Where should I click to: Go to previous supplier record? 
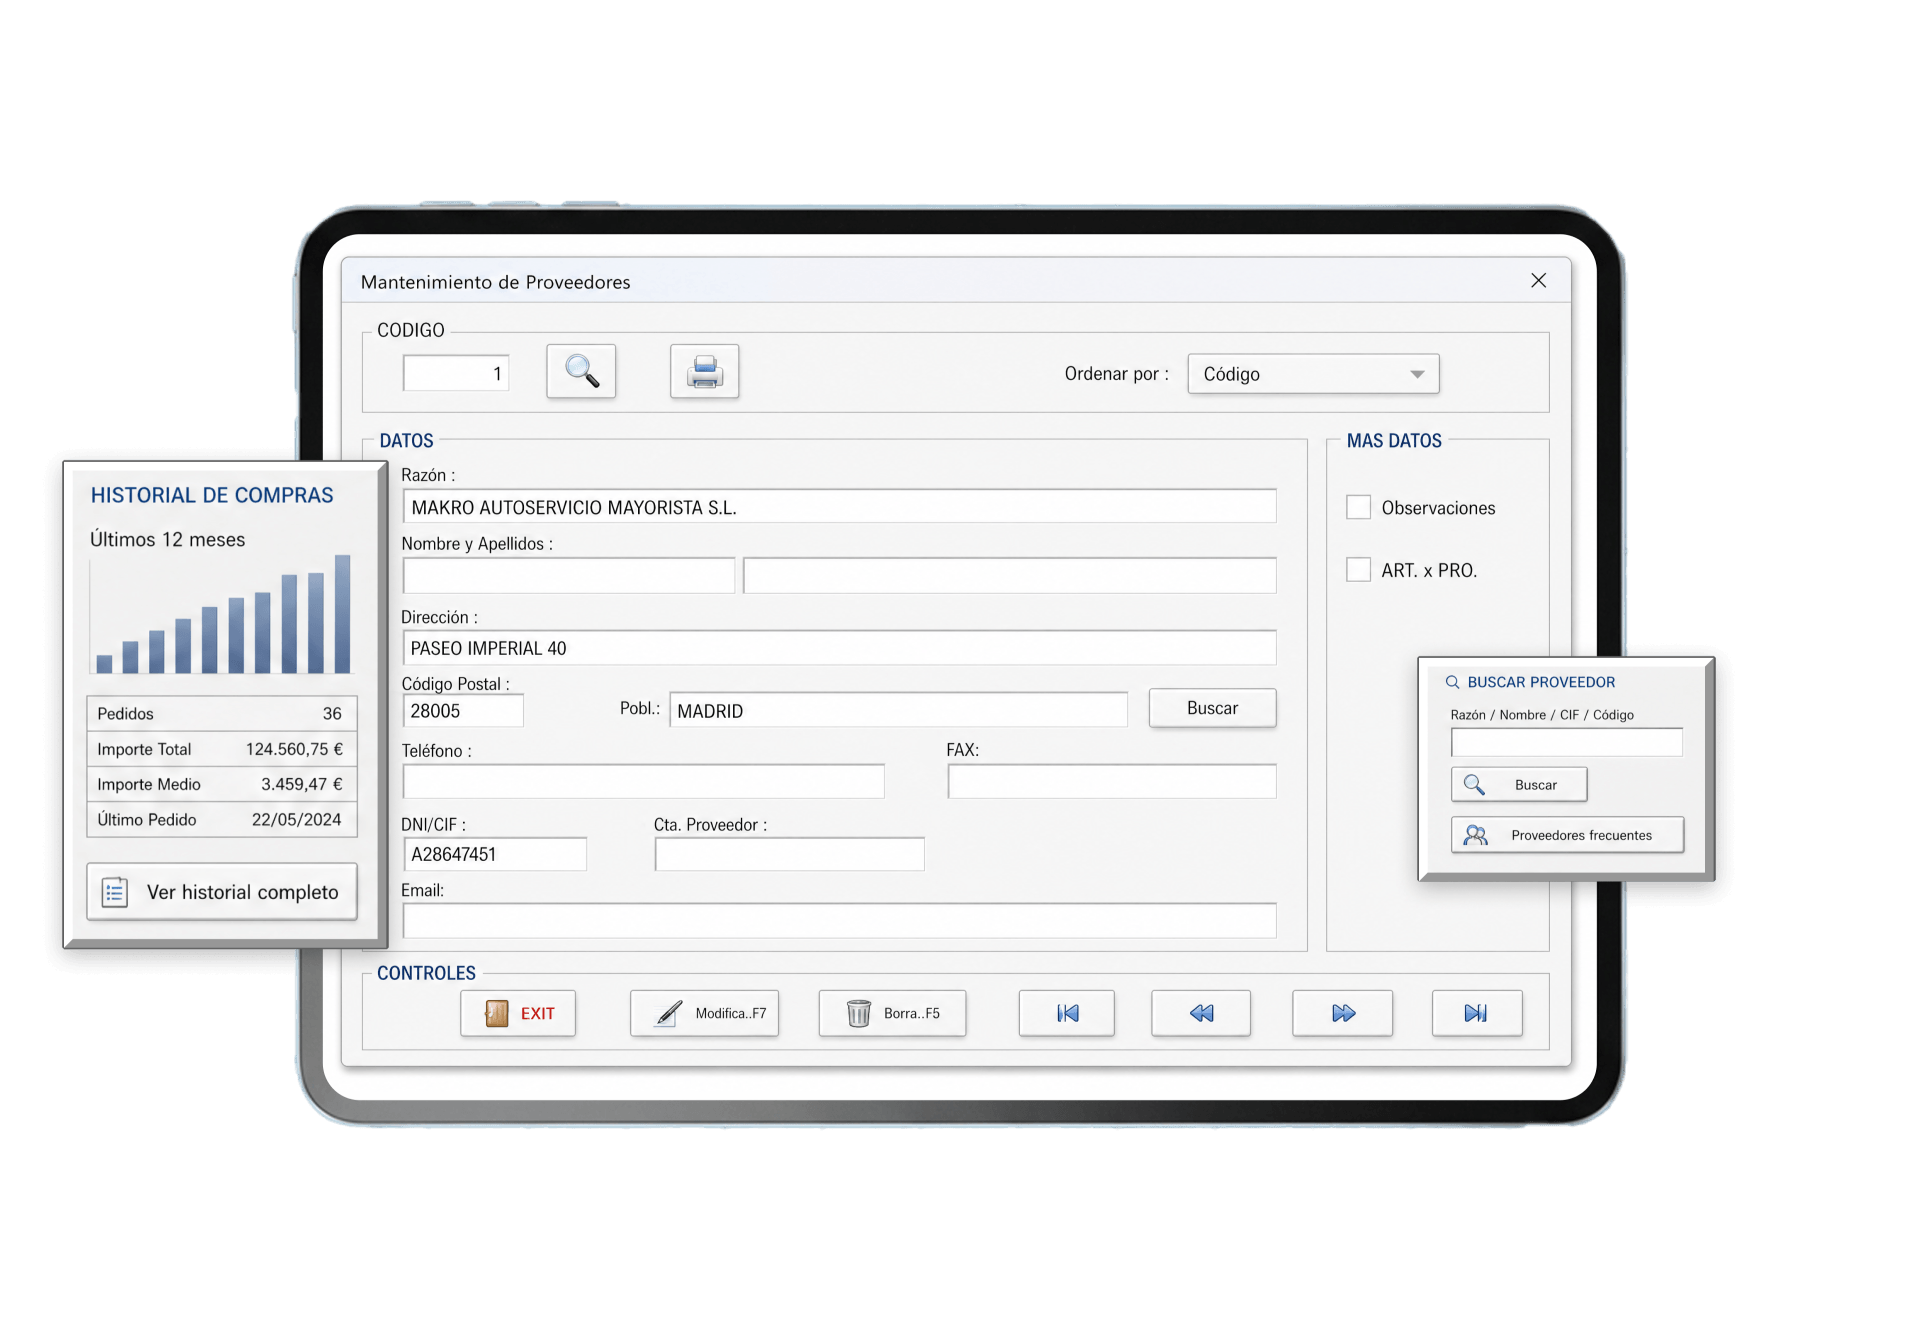[1201, 1013]
